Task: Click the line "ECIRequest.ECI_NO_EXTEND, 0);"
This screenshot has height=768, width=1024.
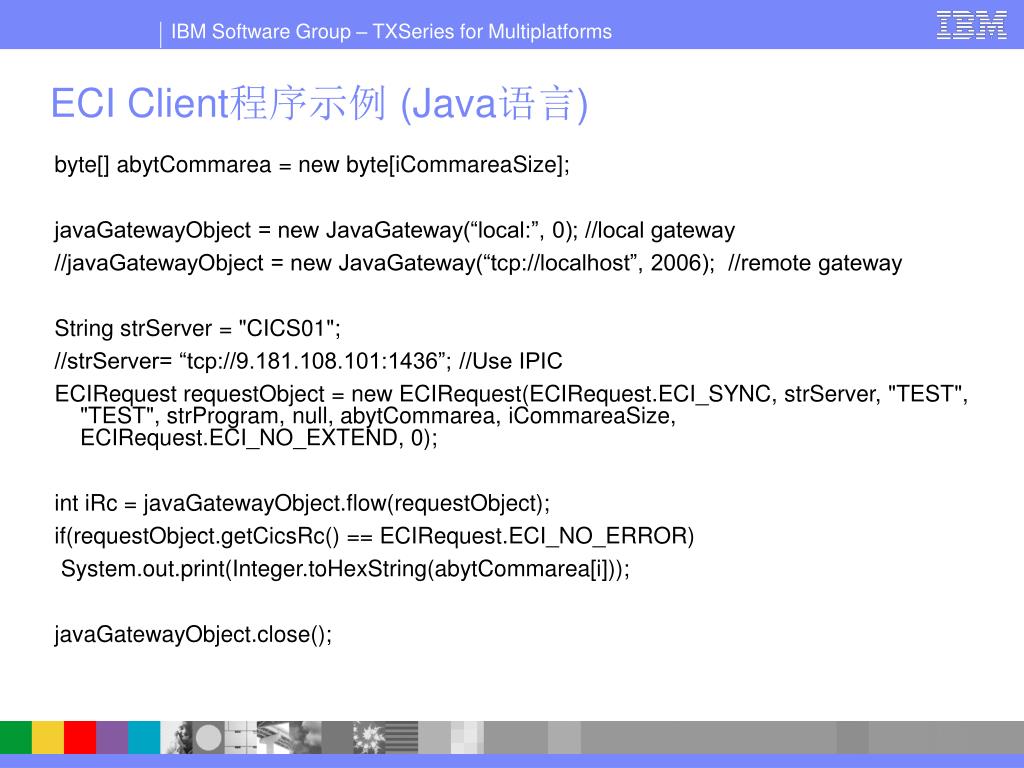Action: click(x=259, y=438)
